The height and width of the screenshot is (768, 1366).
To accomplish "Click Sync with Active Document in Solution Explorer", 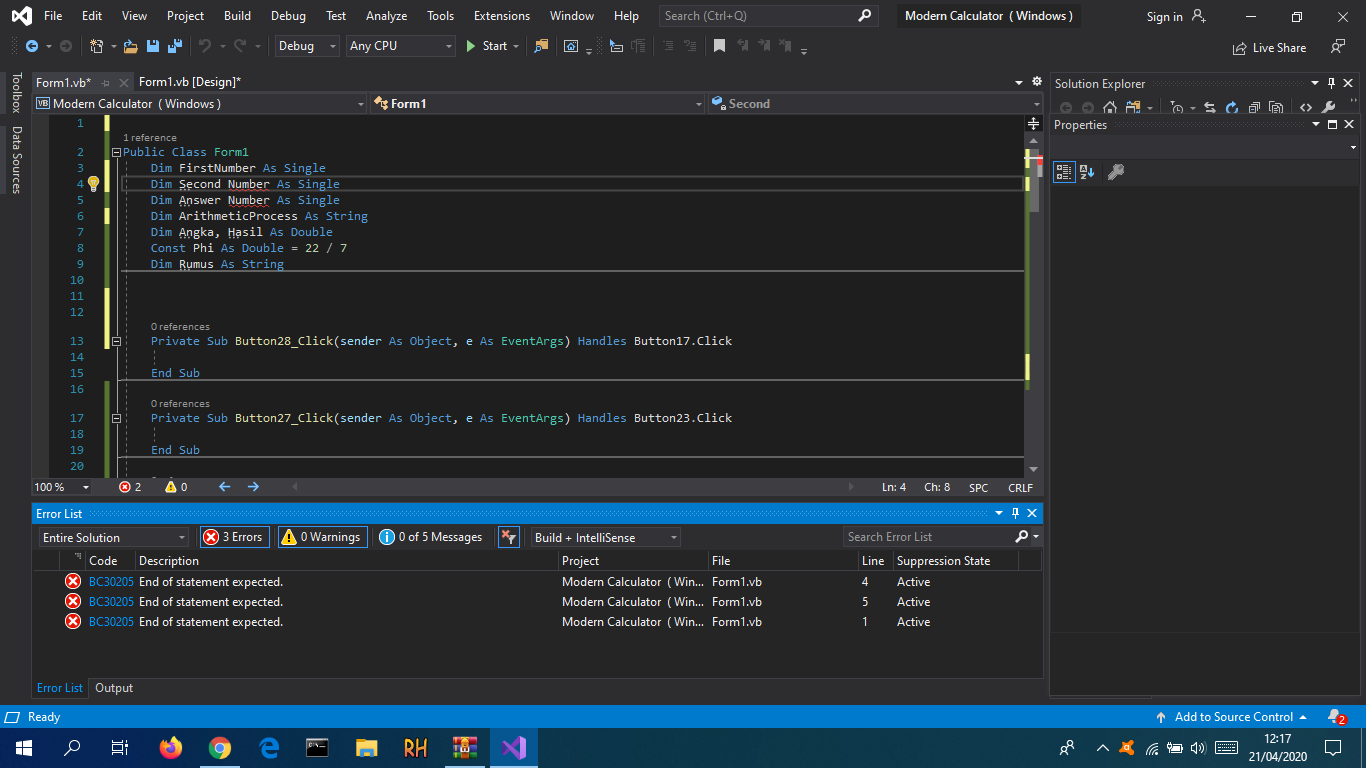I will pyautogui.click(x=1209, y=108).
